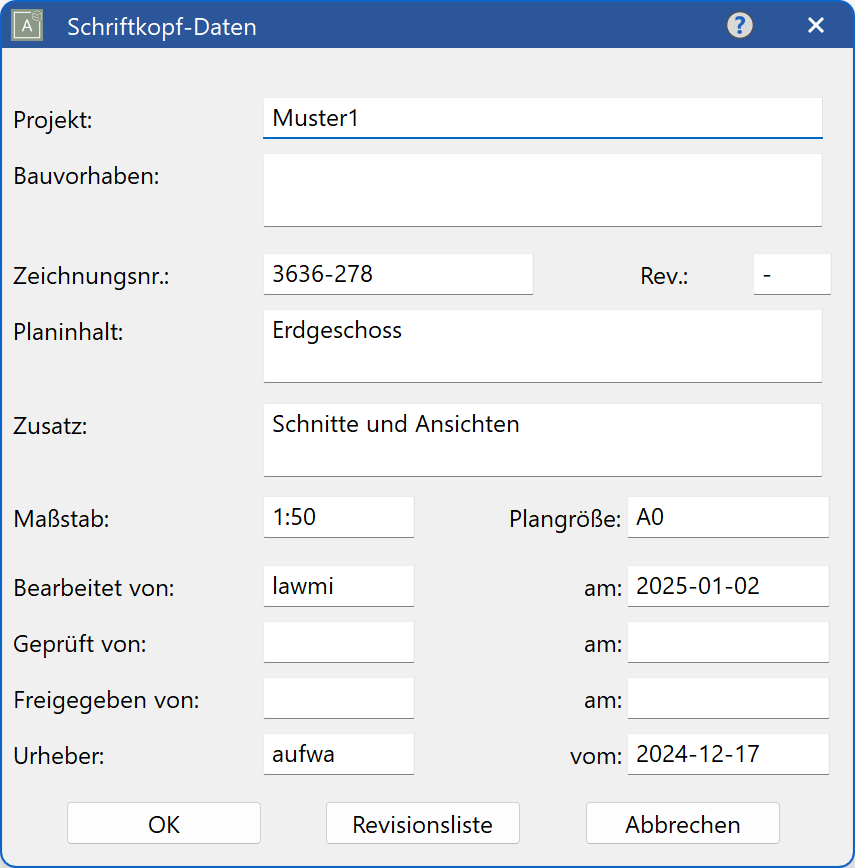
Task: Open the Revisionsliste
Action: 422,824
